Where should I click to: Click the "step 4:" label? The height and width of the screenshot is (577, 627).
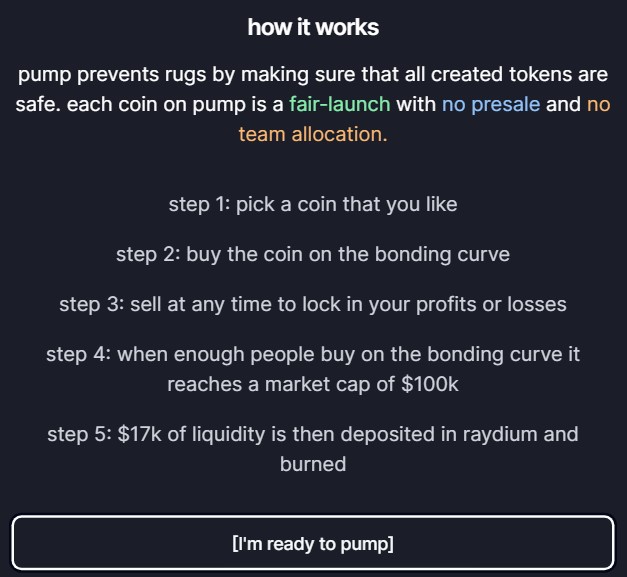(79, 355)
